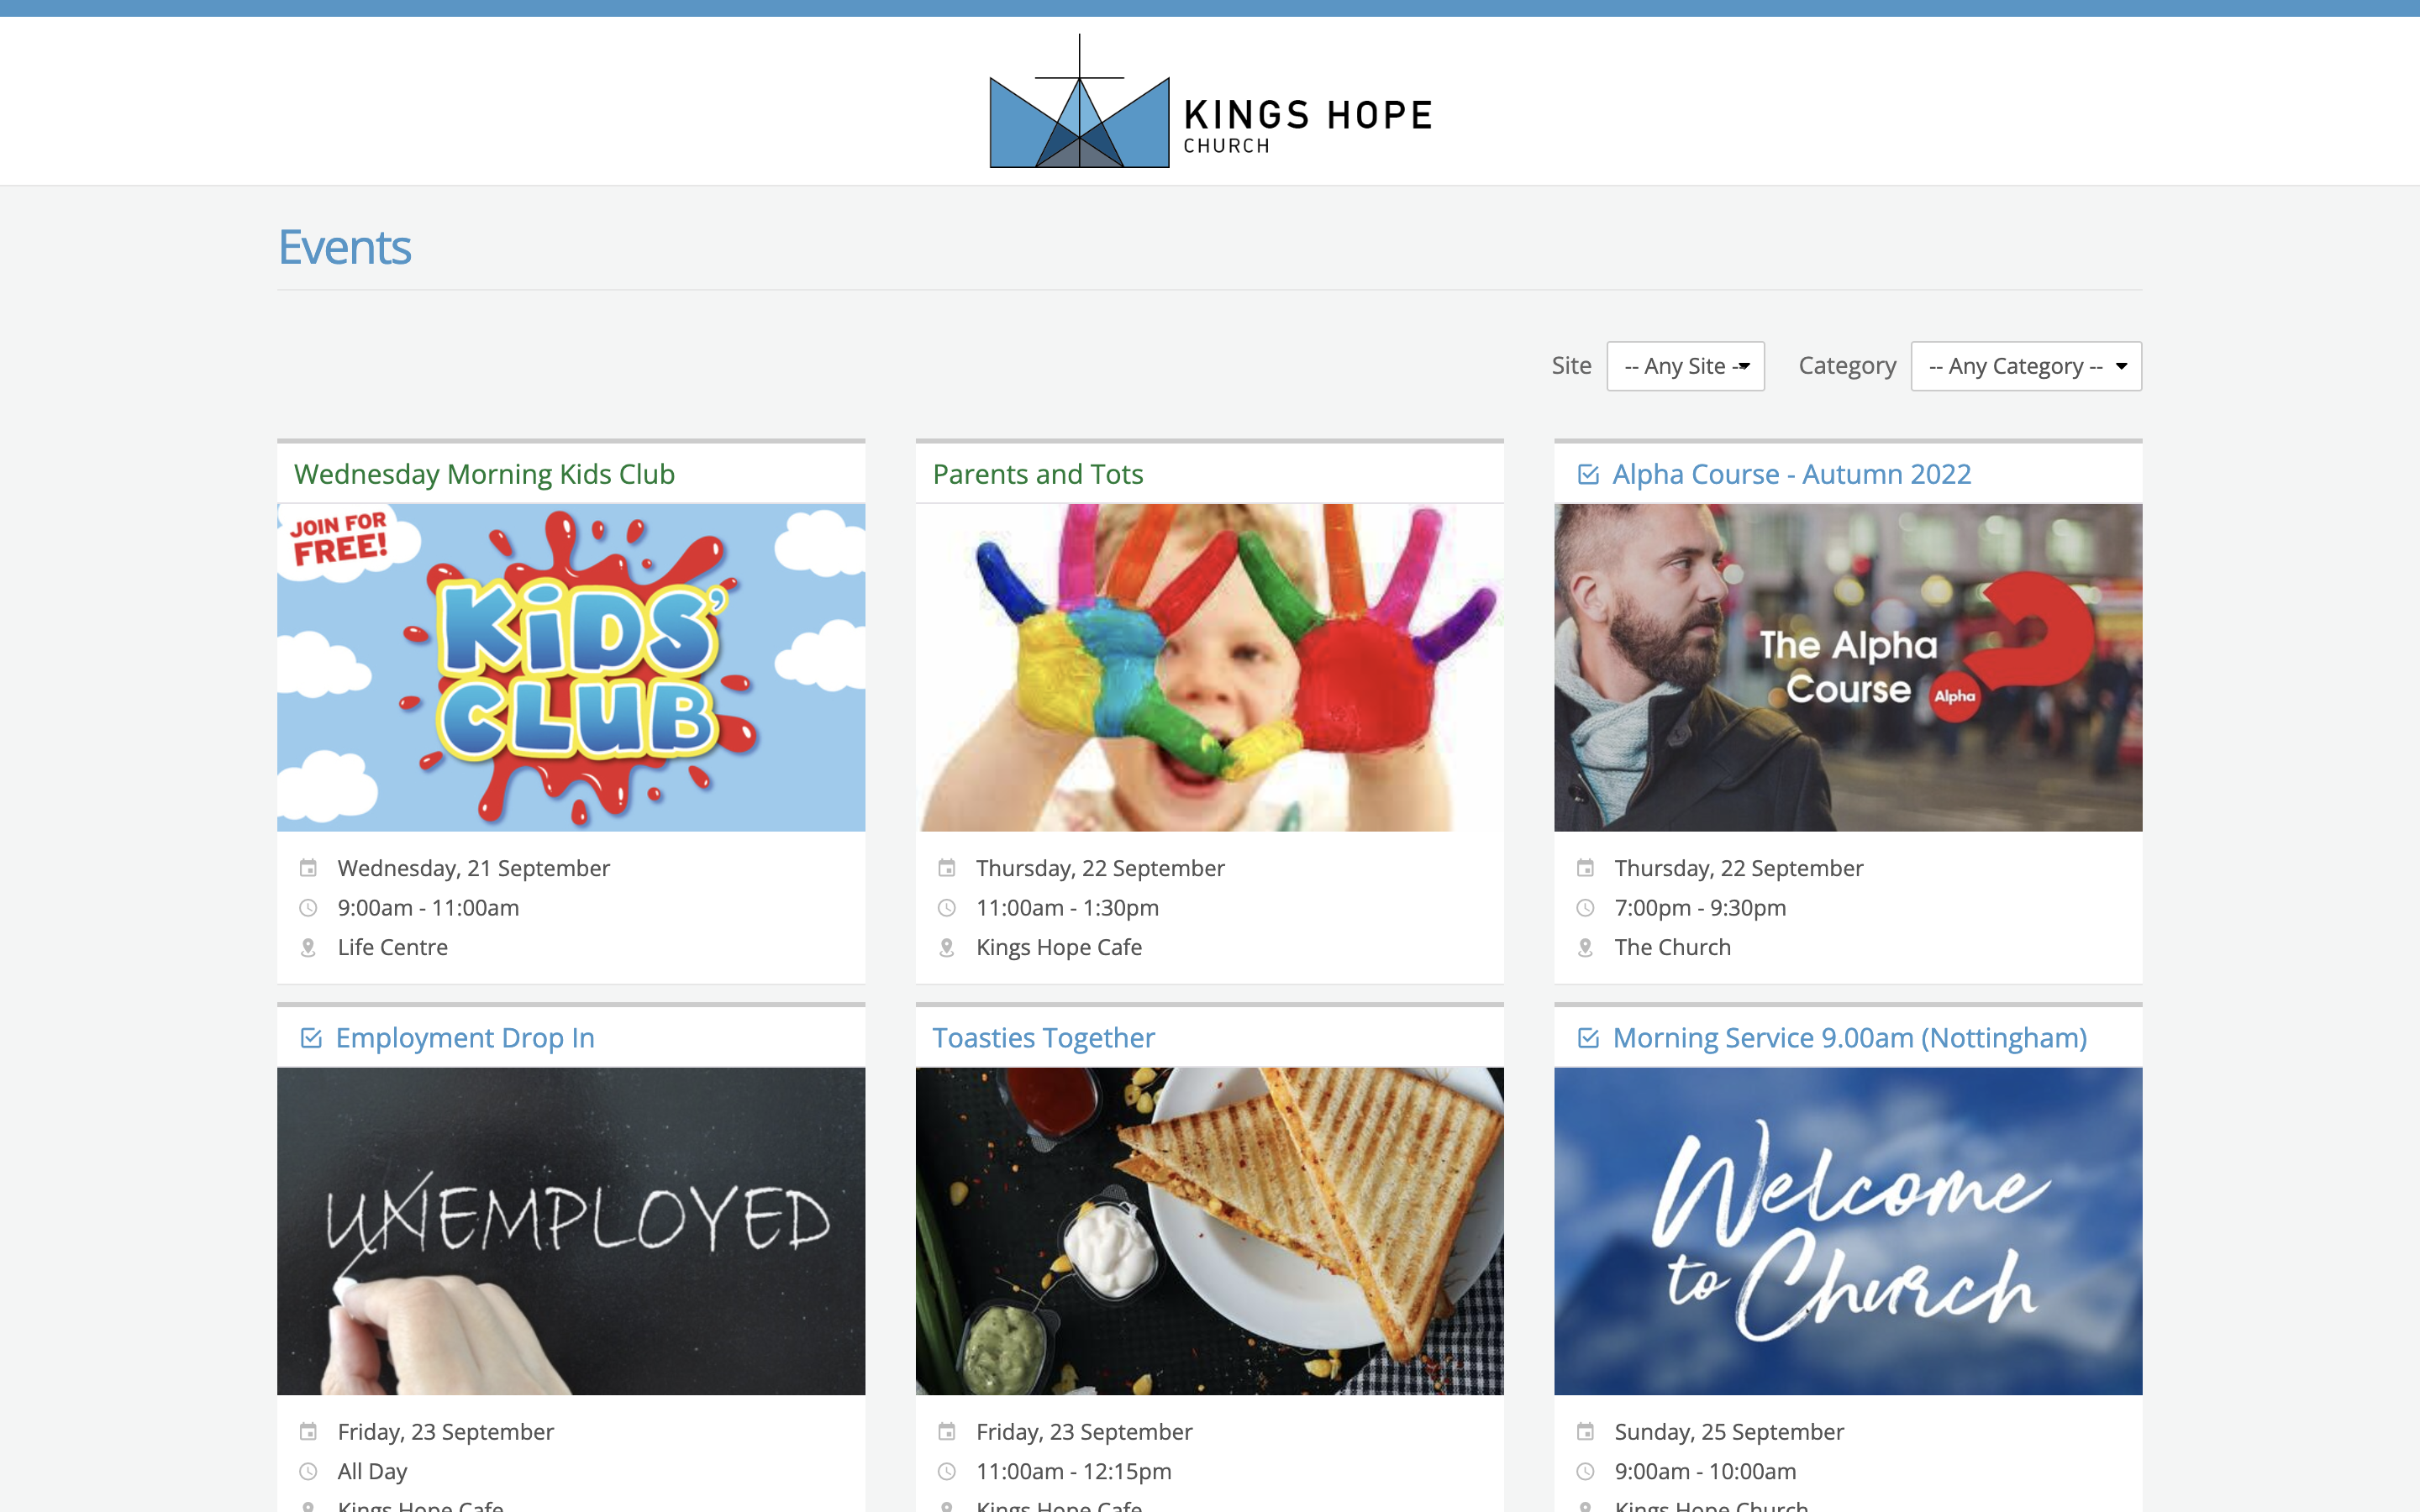2420x1512 pixels.
Task: Click the Kings Hope Church logo
Action: coord(1210,101)
